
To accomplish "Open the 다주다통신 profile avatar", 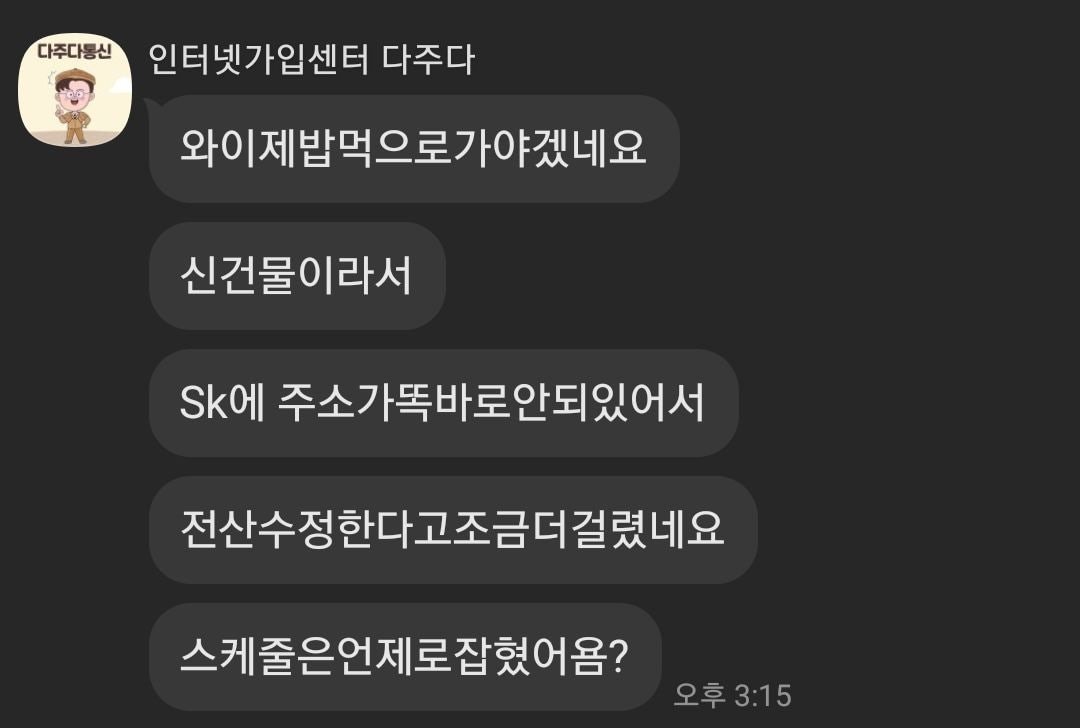I will (74, 90).
